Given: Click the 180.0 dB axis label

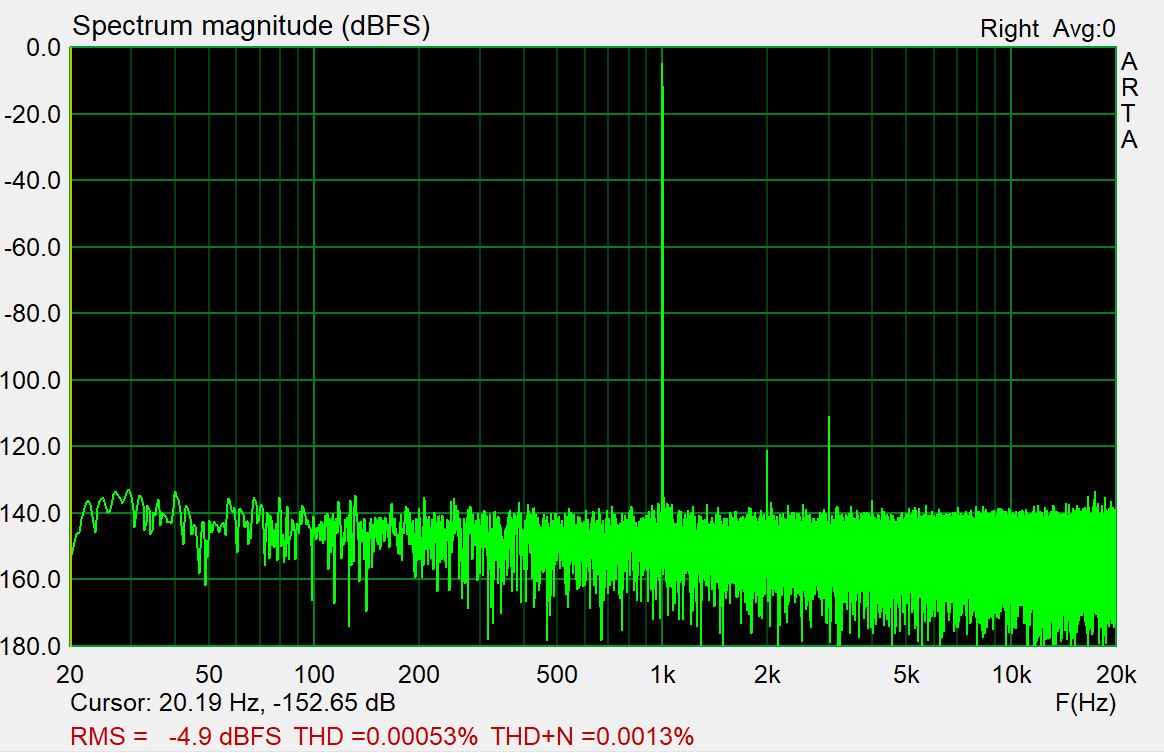Looking at the screenshot, I should pos(31,645).
